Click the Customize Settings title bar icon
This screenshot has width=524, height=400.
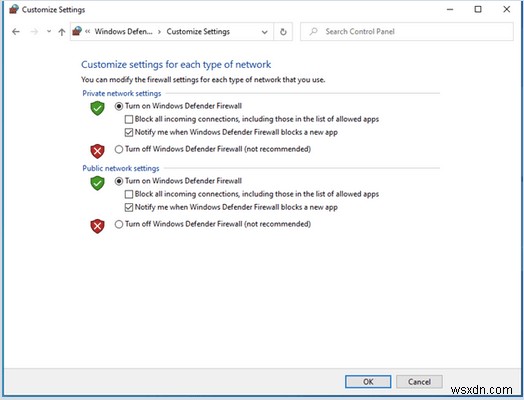coord(14,9)
